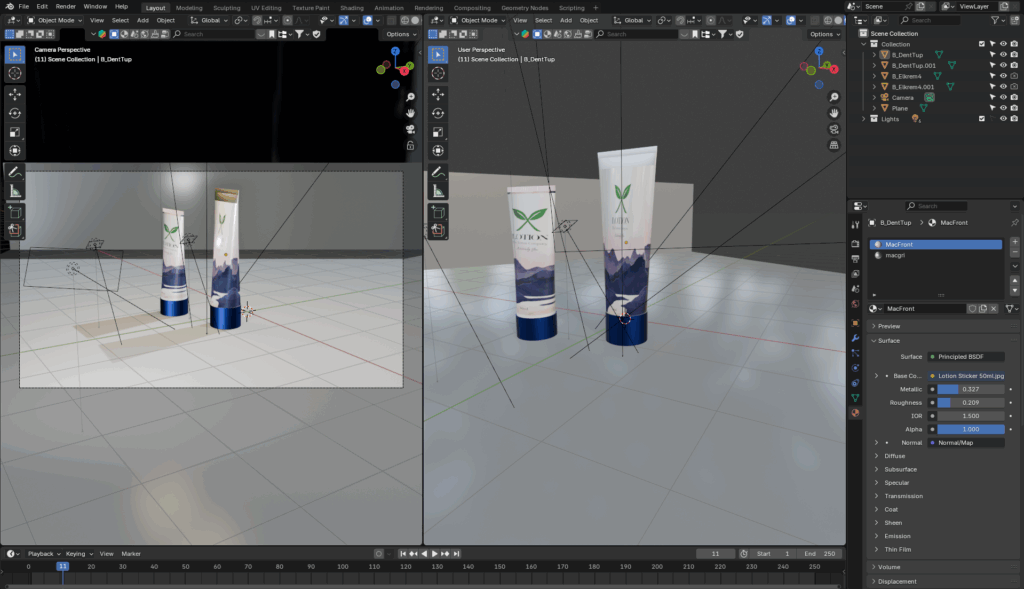Hide B_DentTup.001 in viewport with eye icon

pos(1003,65)
